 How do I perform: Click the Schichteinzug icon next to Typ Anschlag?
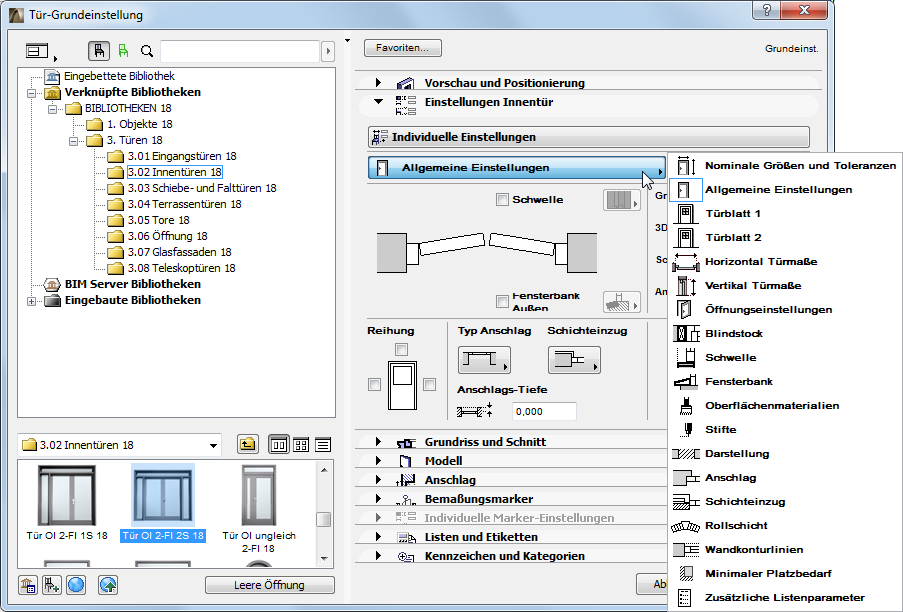point(573,360)
